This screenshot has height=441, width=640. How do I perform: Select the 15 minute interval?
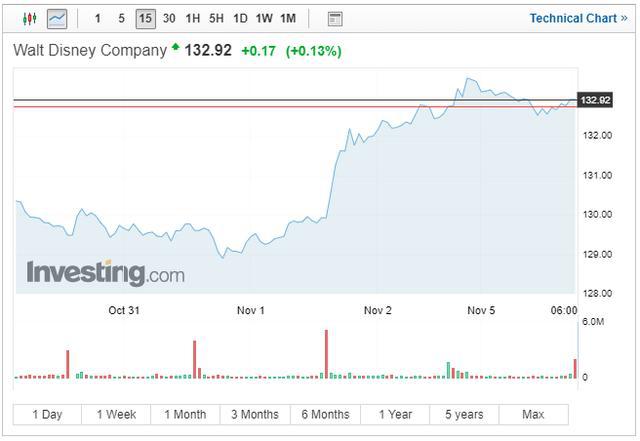click(145, 18)
